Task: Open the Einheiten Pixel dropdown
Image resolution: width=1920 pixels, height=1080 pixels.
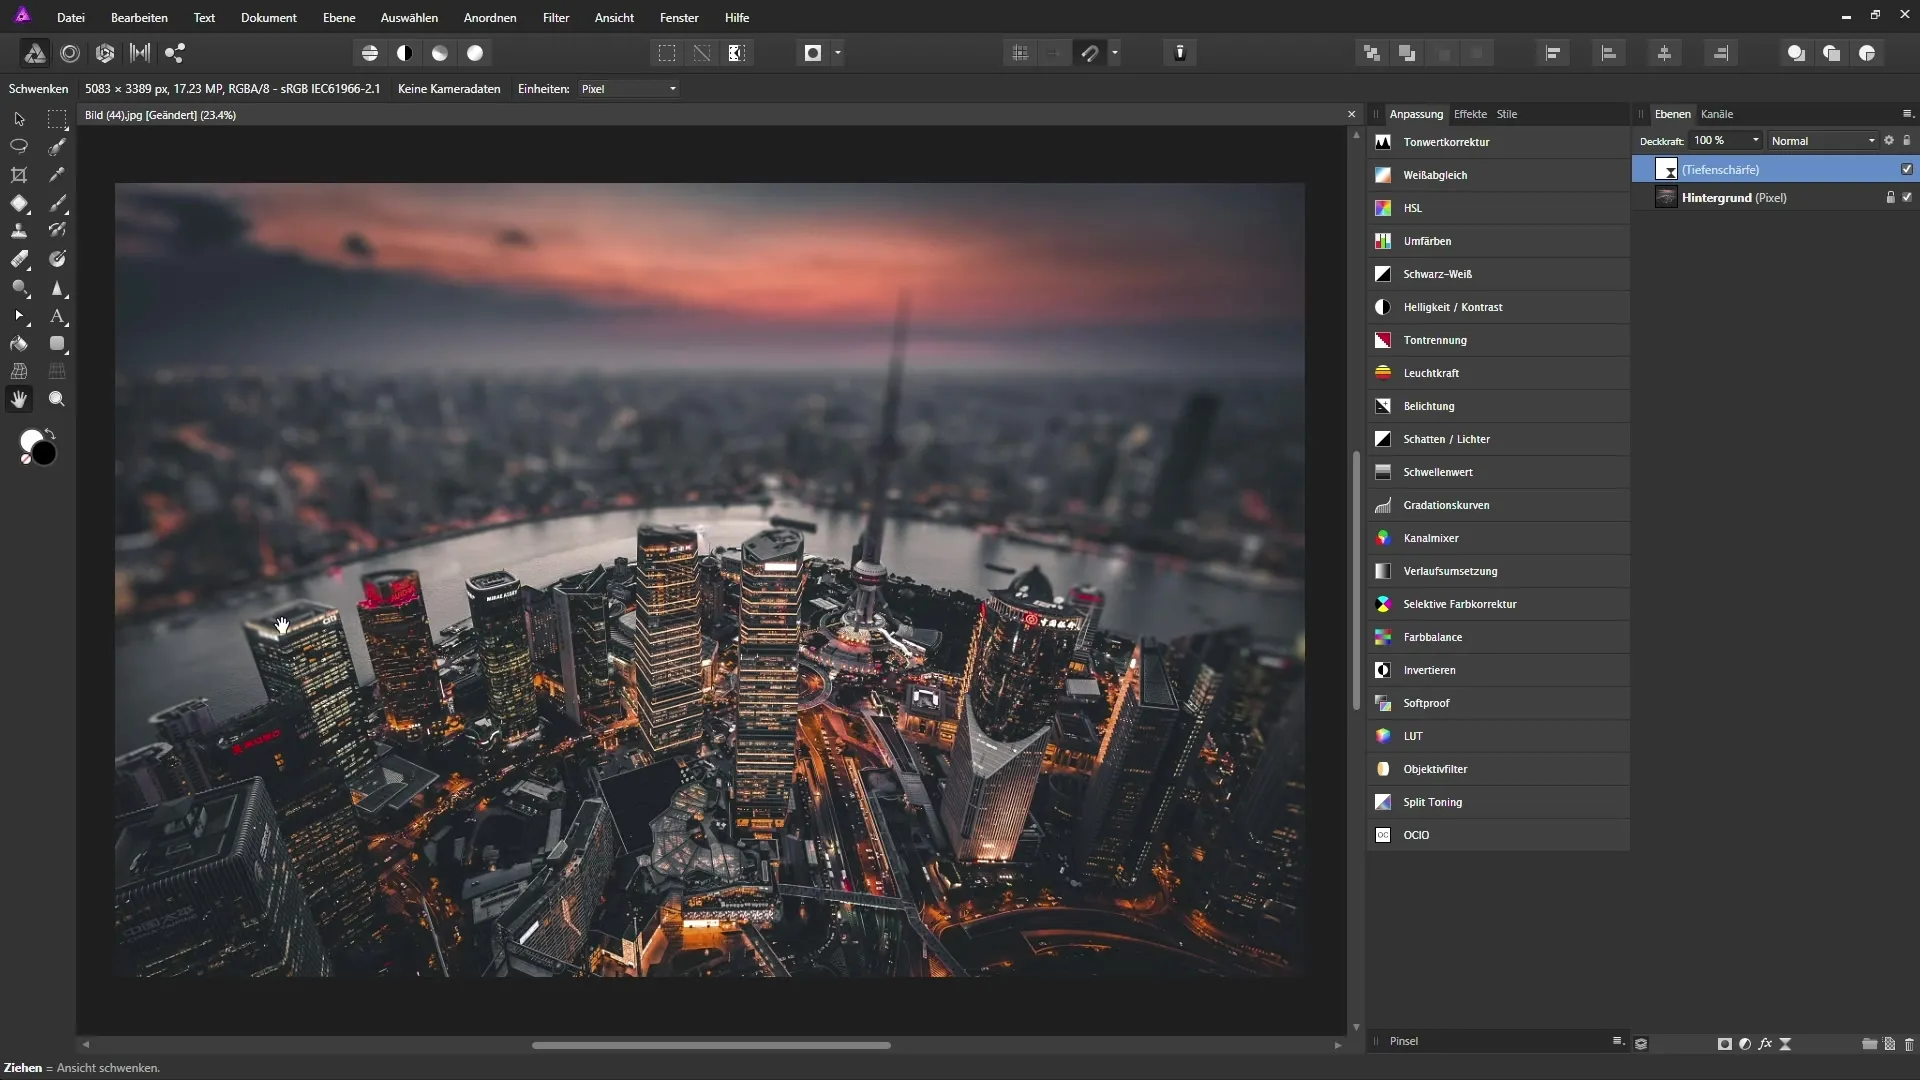Action: 630,89
